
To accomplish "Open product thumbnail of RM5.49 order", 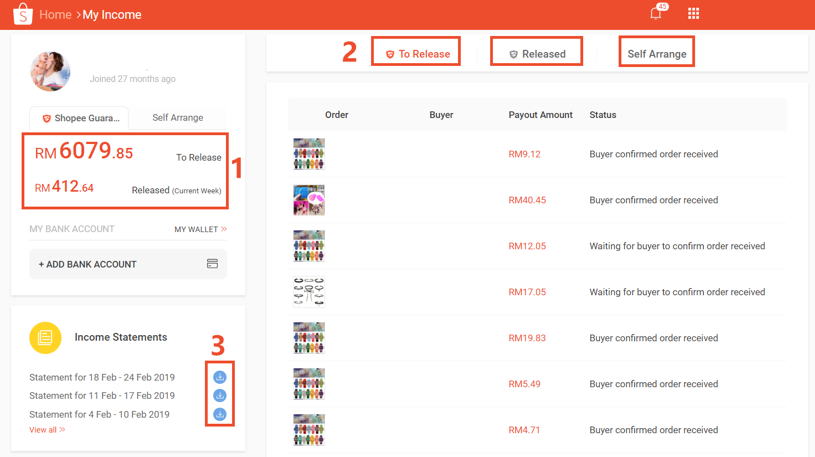I will 309,384.
